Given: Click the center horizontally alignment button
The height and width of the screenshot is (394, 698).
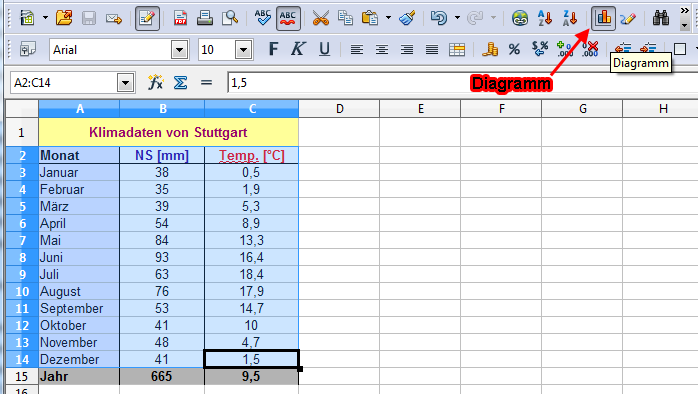Looking at the screenshot, I should (x=381, y=49).
